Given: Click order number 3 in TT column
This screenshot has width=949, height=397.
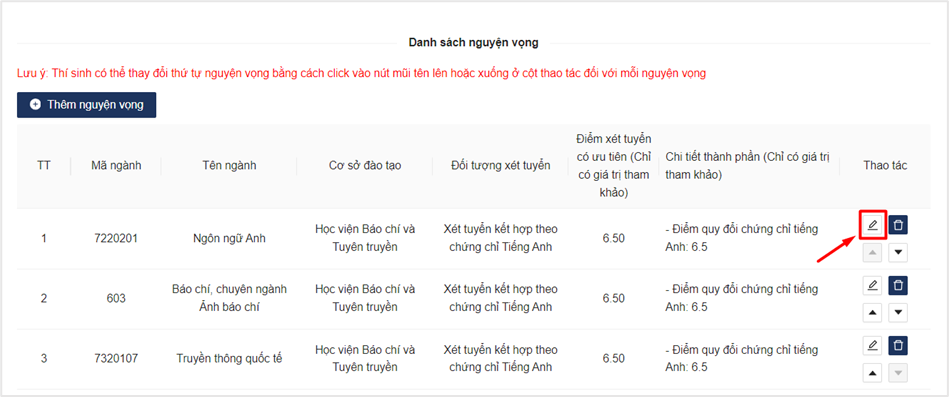Looking at the screenshot, I should [x=44, y=359].
